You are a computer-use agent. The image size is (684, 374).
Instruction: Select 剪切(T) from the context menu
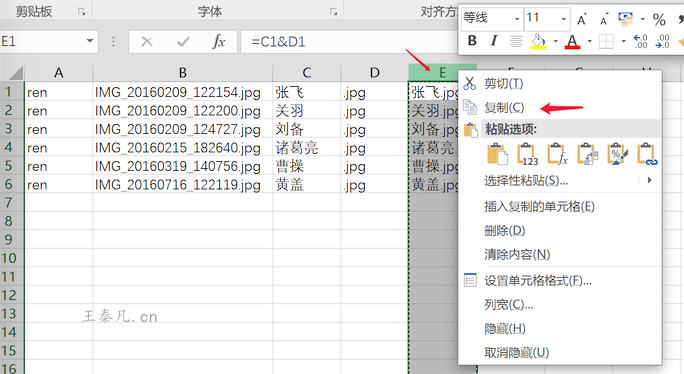(503, 83)
